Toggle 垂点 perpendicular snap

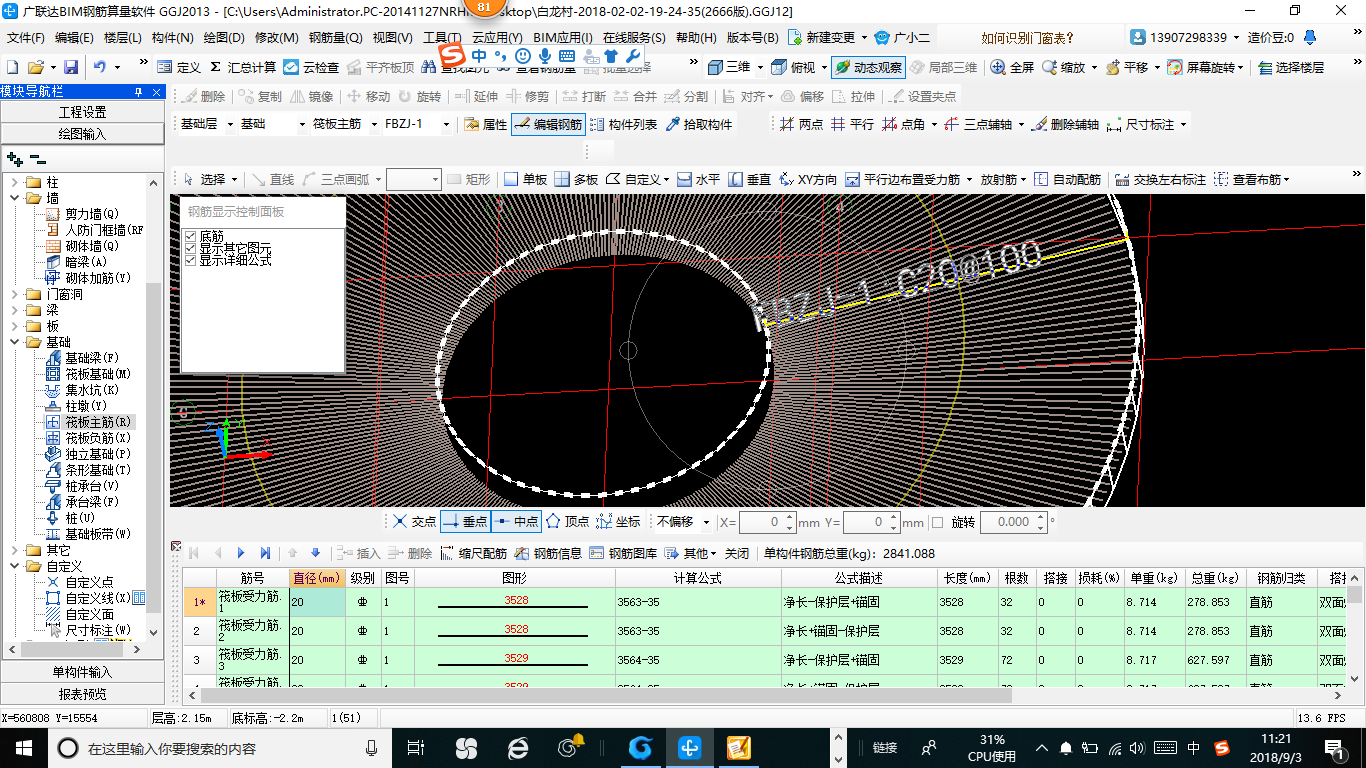[464, 522]
